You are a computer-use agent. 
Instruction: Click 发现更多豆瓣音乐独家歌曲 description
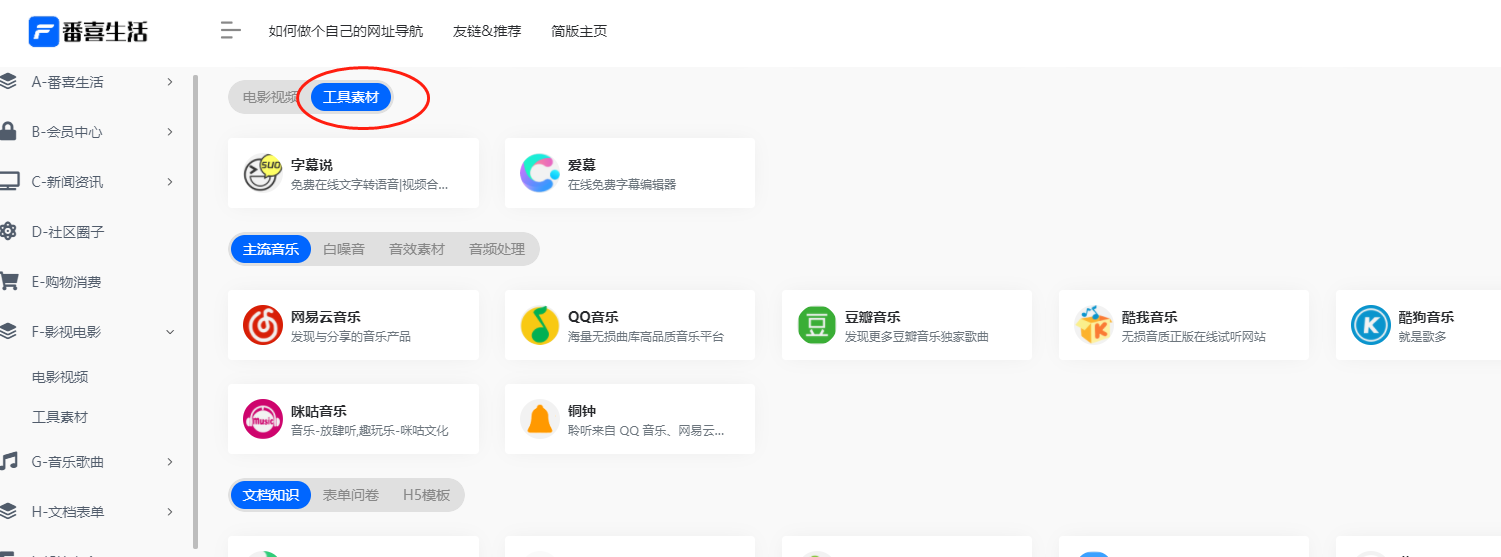pos(917,336)
